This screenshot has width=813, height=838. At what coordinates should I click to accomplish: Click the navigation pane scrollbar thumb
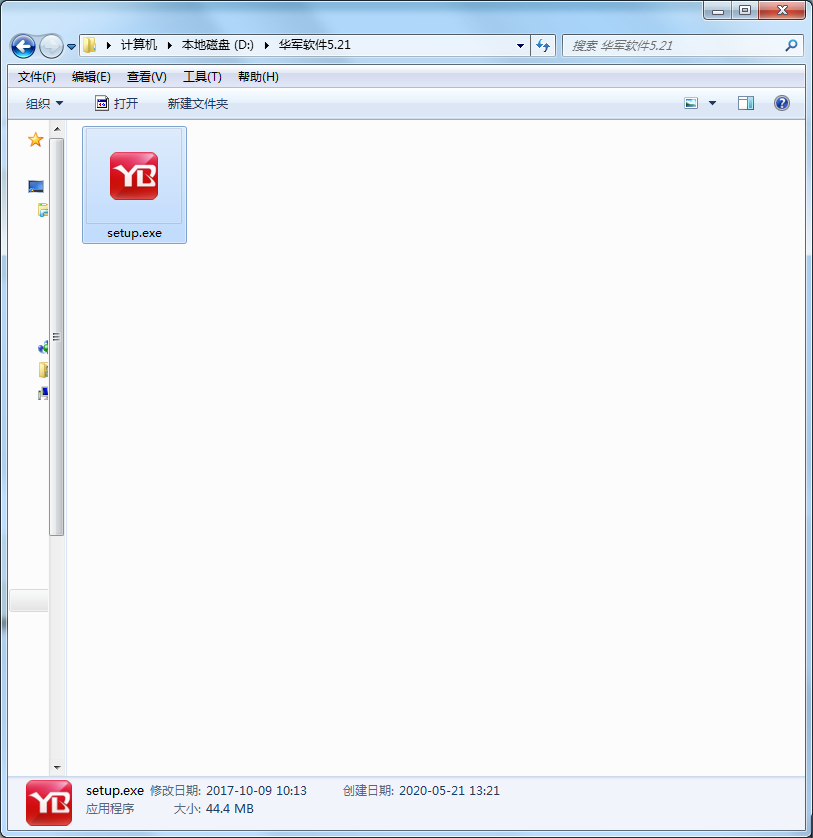pyautogui.click(x=57, y=337)
